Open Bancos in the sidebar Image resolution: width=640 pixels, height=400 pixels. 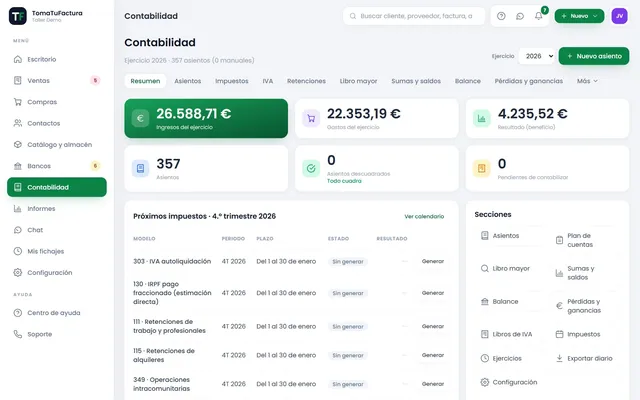[57, 166]
